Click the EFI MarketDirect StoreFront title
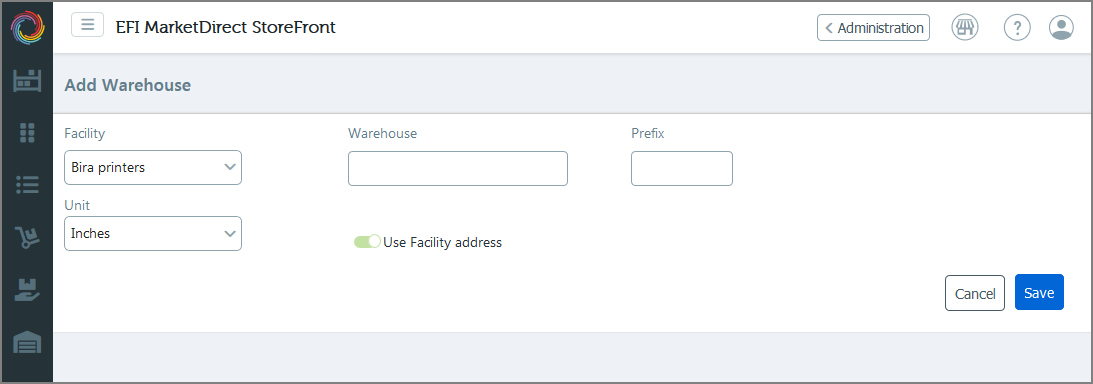Screen dimensions: 1093x384 coord(225,27)
